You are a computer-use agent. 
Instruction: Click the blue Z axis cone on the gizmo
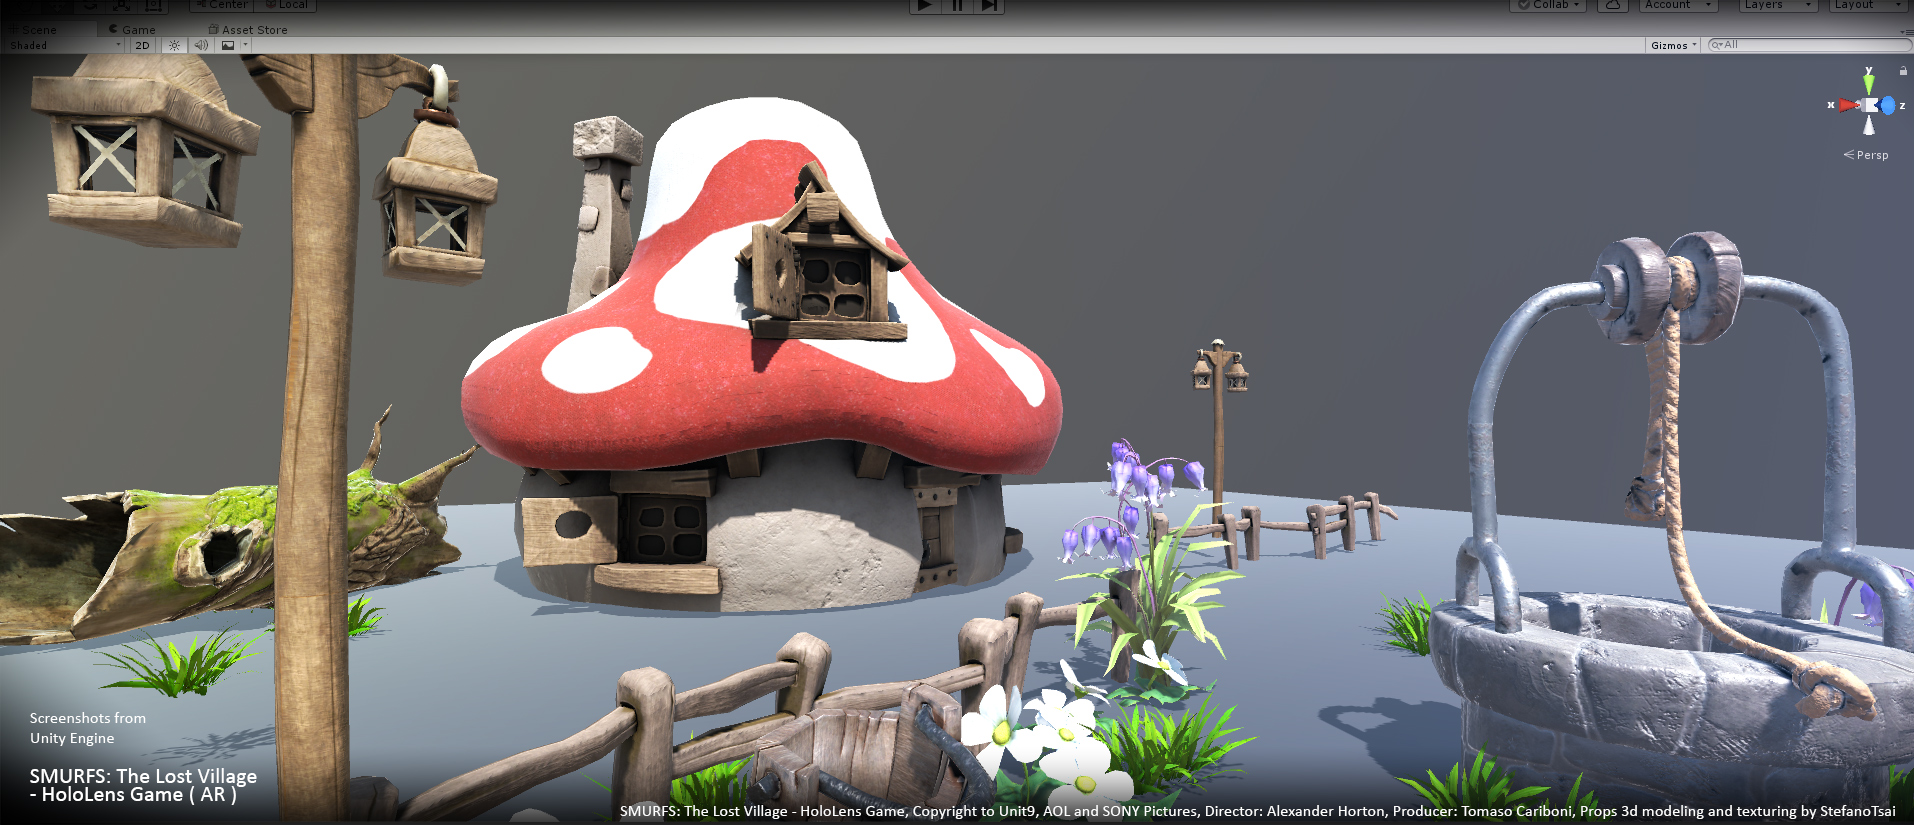1888,105
